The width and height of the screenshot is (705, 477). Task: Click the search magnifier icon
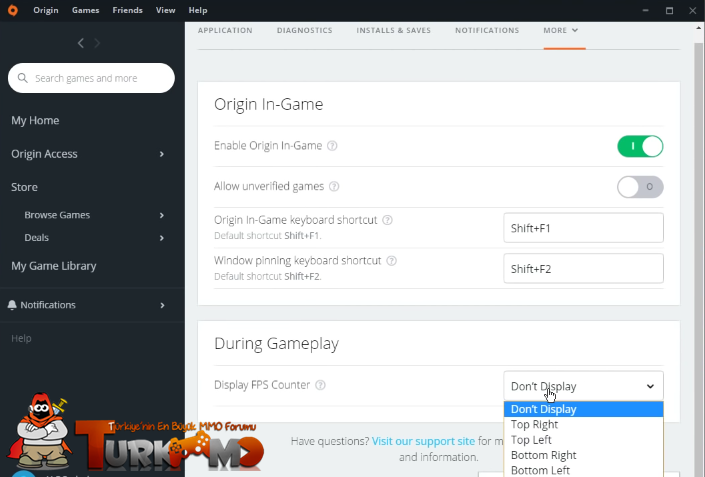(22, 78)
